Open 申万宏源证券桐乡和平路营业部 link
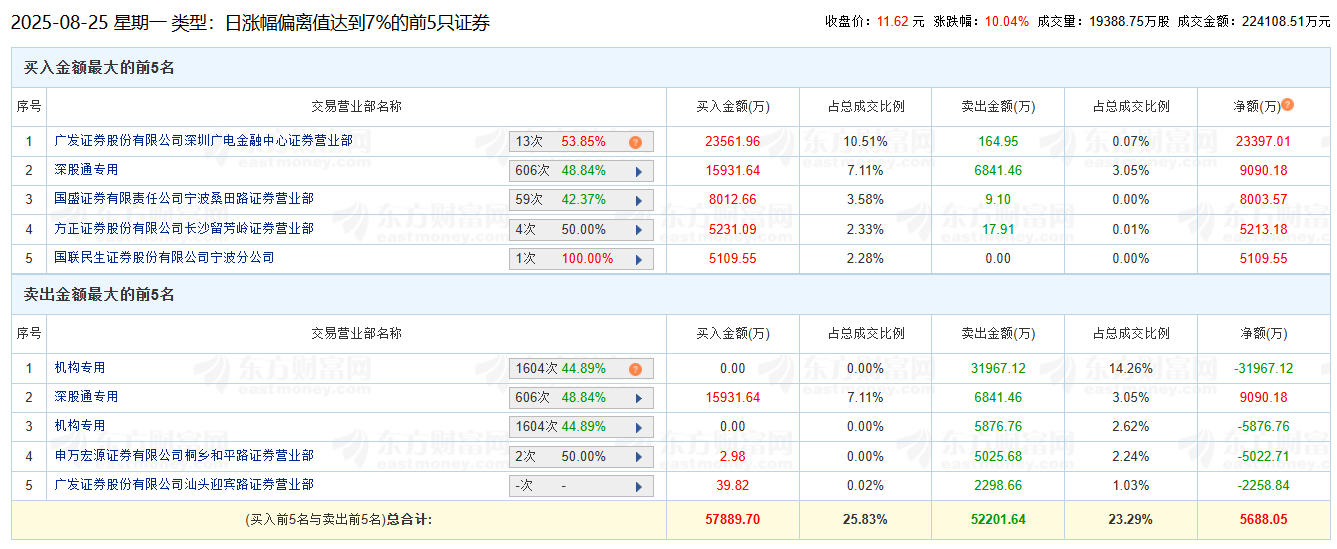1337x549 pixels. coord(184,455)
